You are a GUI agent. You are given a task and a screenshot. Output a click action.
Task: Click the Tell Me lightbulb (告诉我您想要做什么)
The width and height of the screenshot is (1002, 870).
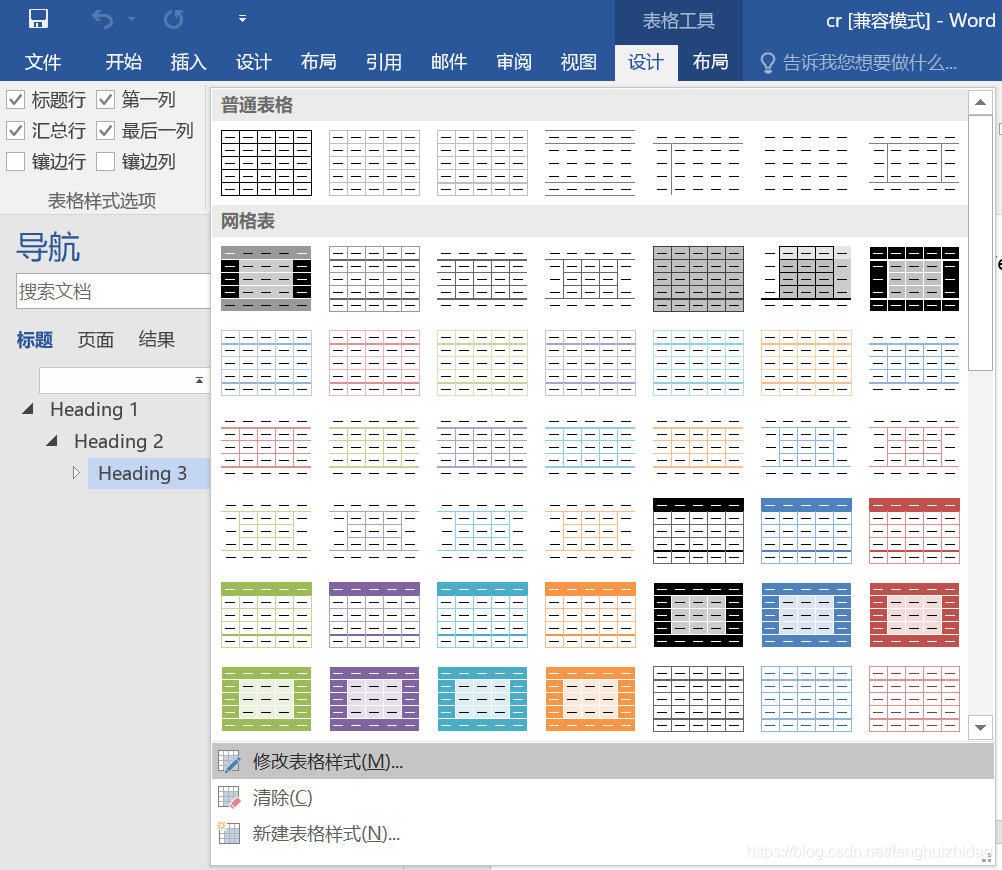pos(767,62)
